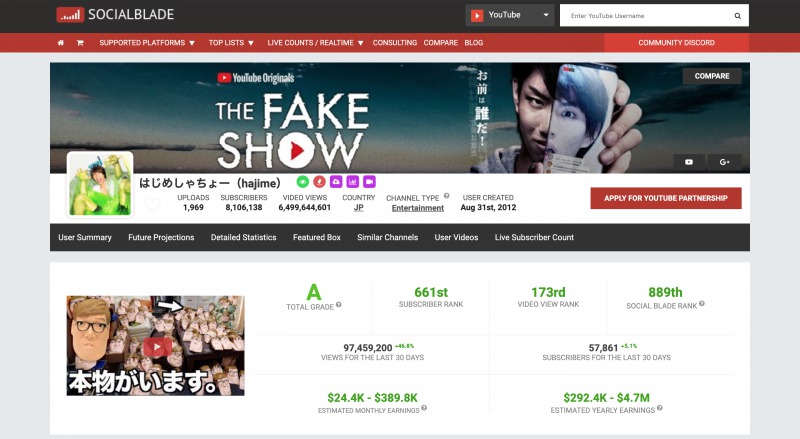Click the 8,106,138 subscribers value
The image size is (800, 439).
[x=244, y=208]
